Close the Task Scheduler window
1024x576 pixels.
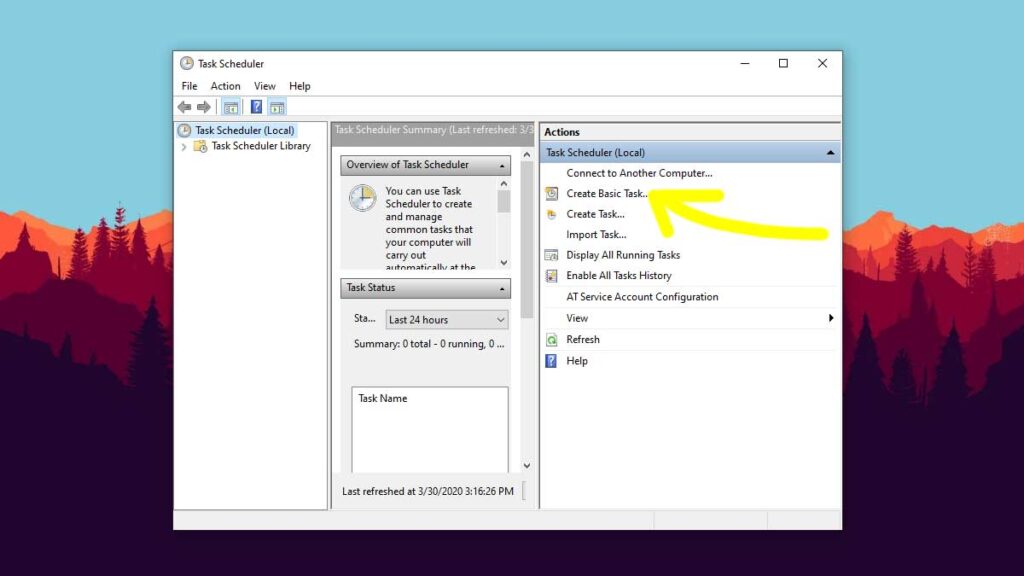tap(822, 63)
